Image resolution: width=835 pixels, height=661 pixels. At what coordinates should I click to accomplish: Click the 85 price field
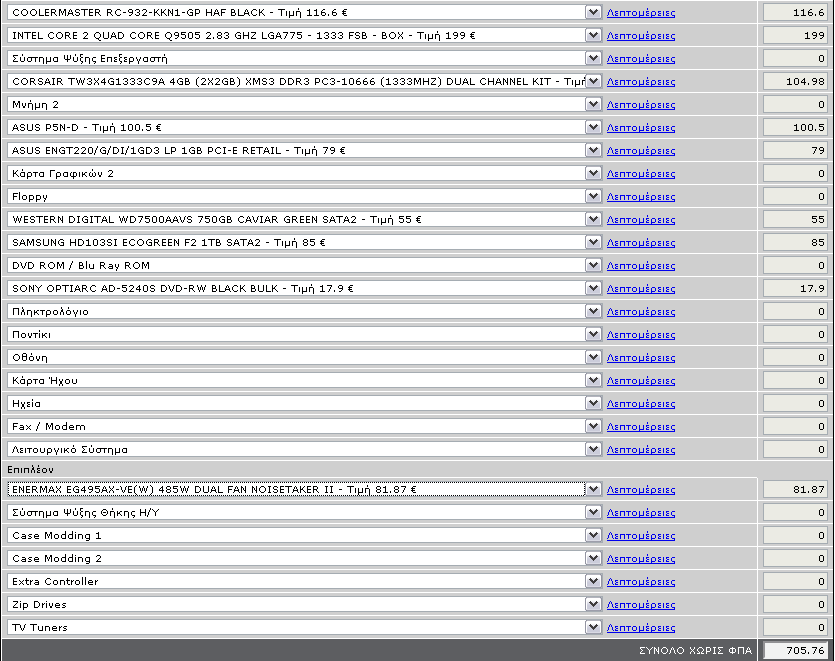[x=796, y=242]
